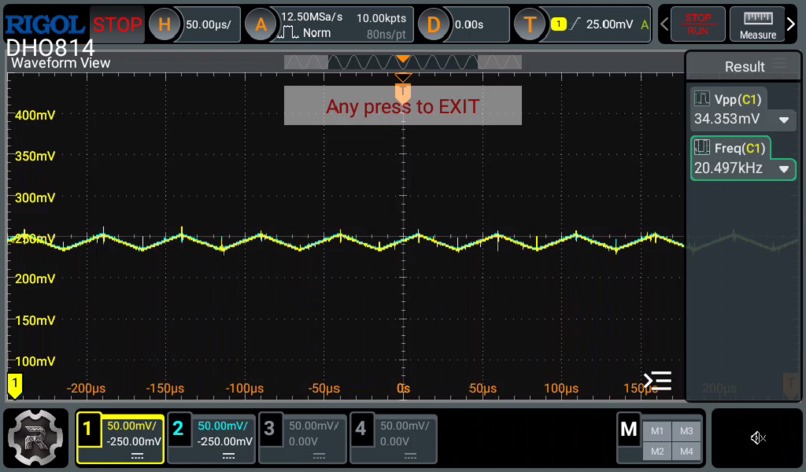This screenshot has height=472, width=806.
Task: Select the Freq(C1) measurement entry
Action: point(743,158)
